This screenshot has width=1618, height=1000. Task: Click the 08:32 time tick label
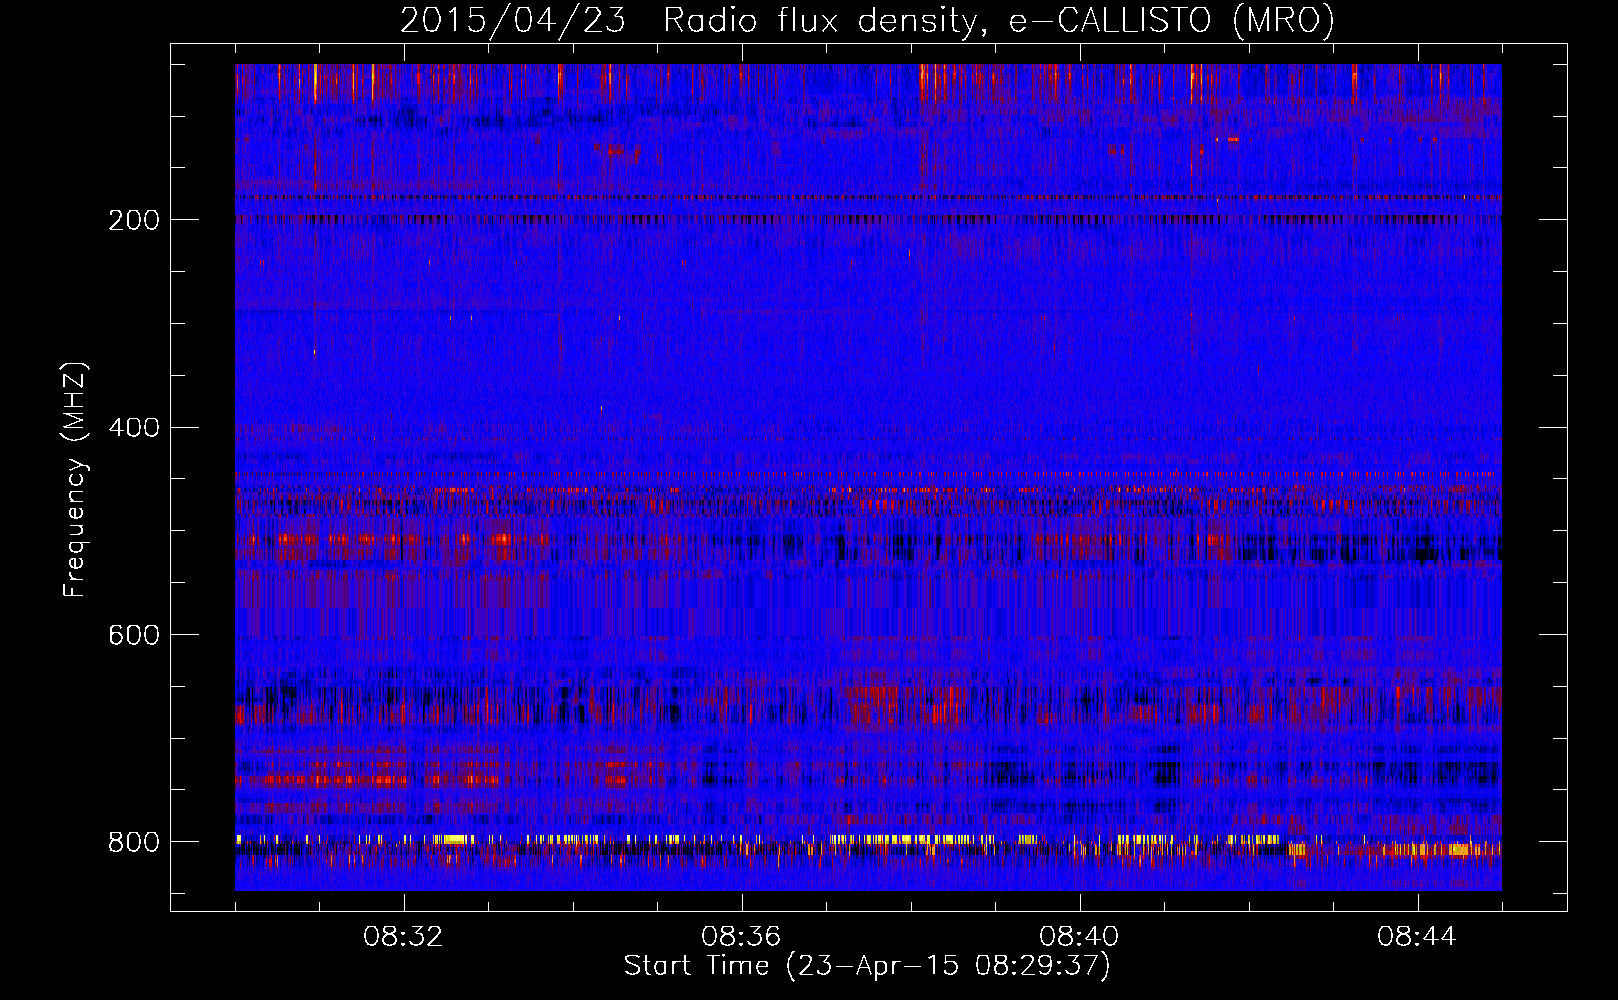tap(404, 937)
